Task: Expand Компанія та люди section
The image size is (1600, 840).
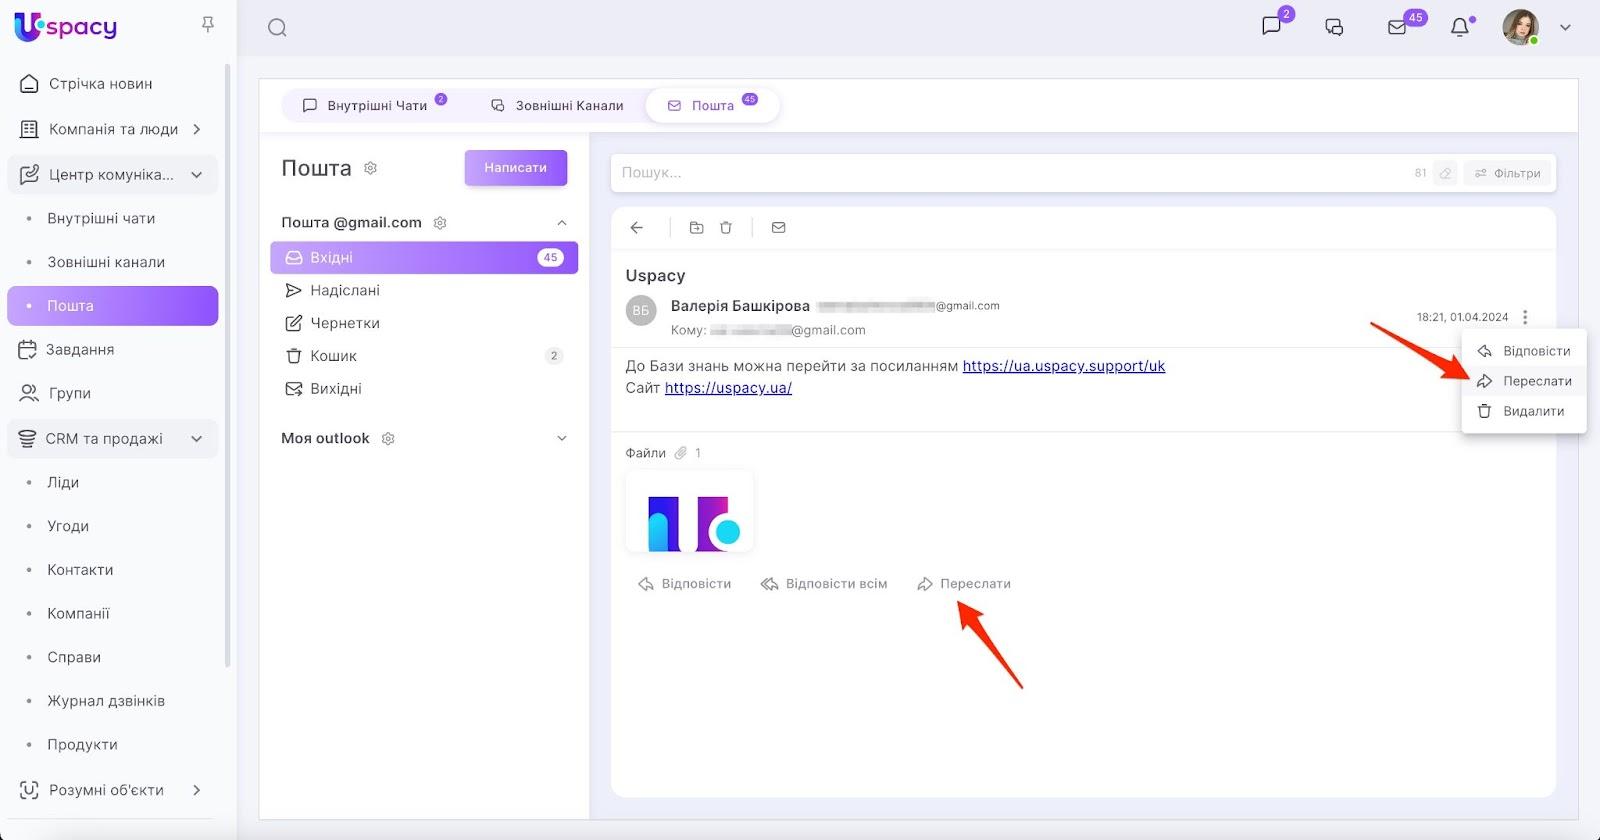Action: click(x=197, y=129)
